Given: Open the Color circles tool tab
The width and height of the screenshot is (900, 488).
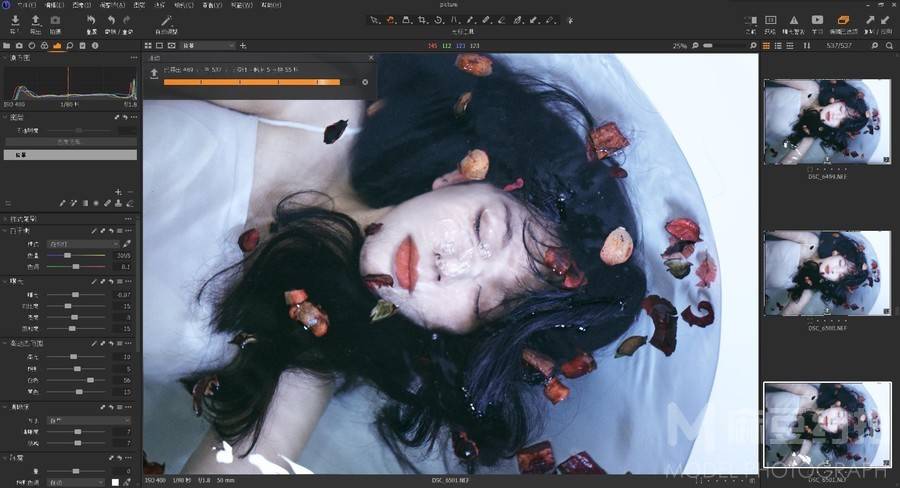Looking at the screenshot, I should click(x=44, y=45).
